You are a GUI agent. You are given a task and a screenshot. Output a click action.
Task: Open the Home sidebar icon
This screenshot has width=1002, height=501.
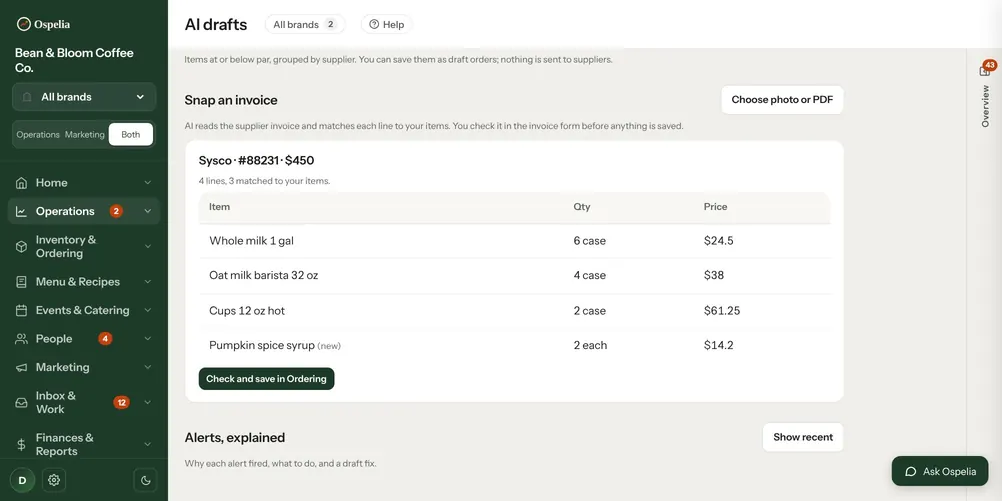21,183
